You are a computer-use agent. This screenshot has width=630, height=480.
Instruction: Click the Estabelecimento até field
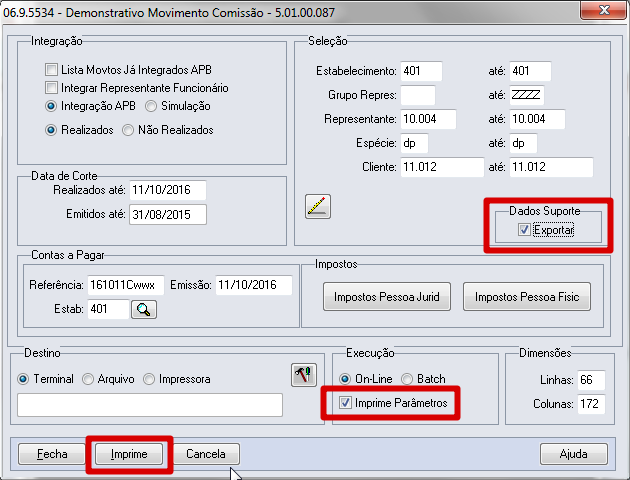(x=530, y=71)
